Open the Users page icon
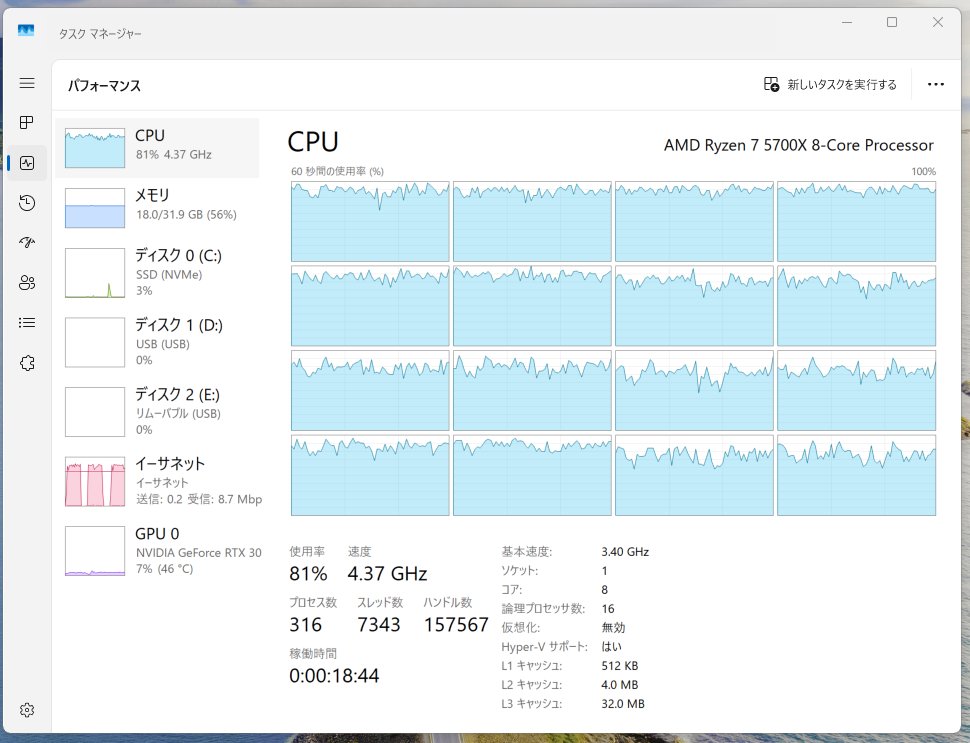This screenshot has width=970, height=743. 27,283
